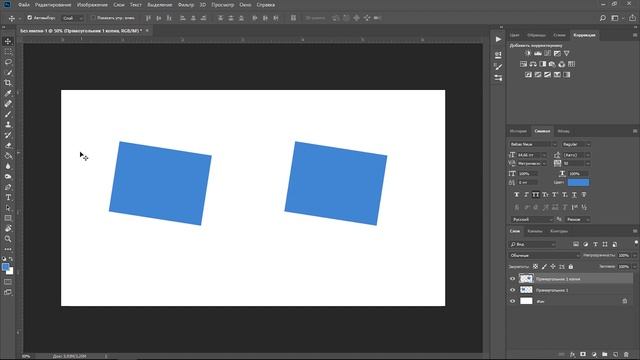Open the workspace switcher button
This screenshot has height=360, width=640.
615,18
